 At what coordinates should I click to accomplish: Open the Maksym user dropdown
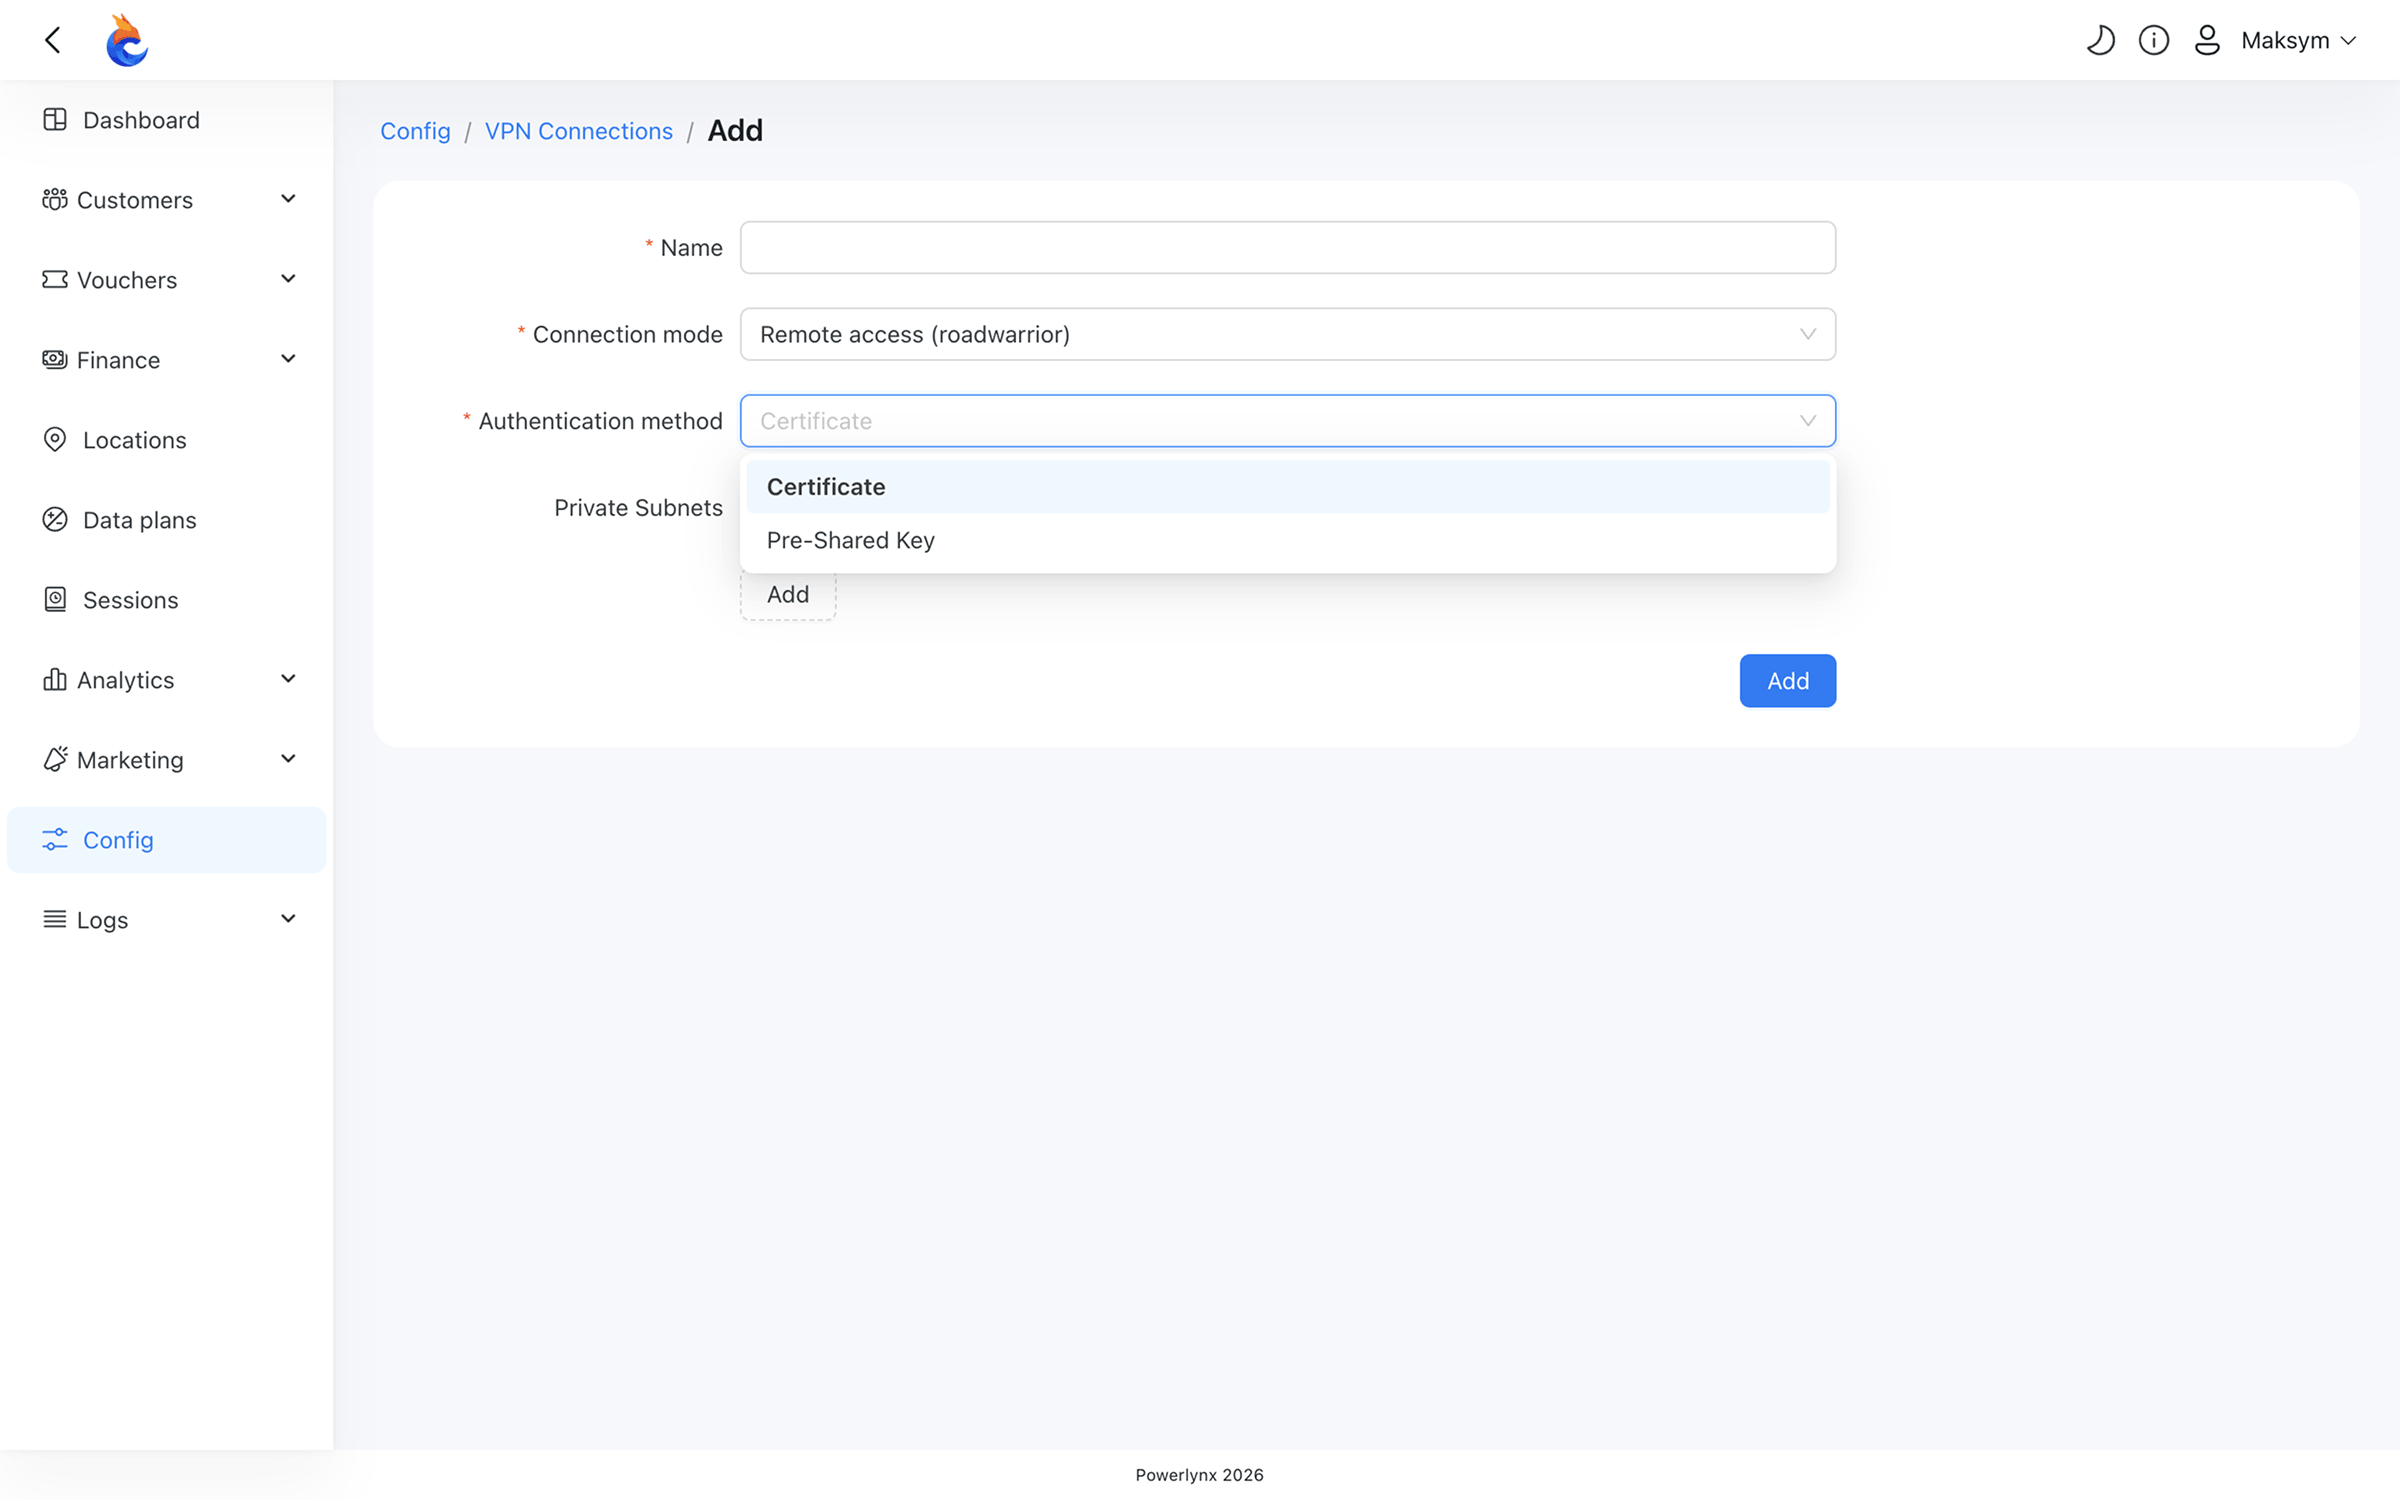[x=2298, y=40]
